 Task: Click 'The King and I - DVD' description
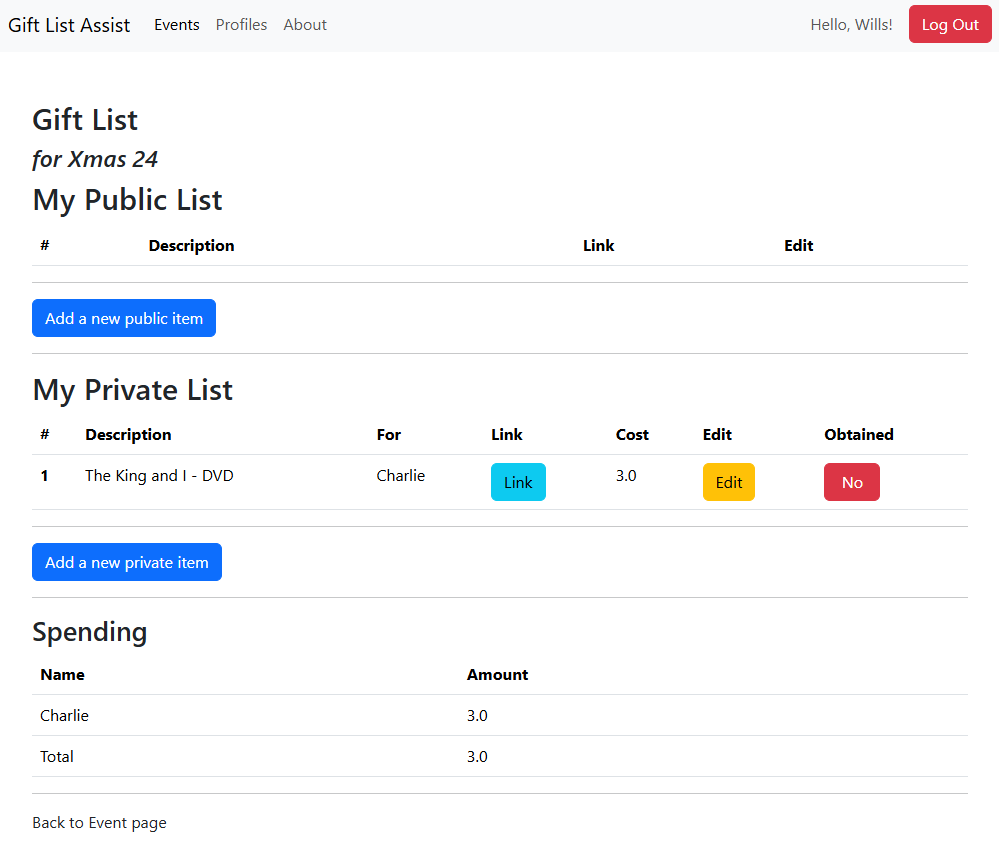[x=159, y=476]
